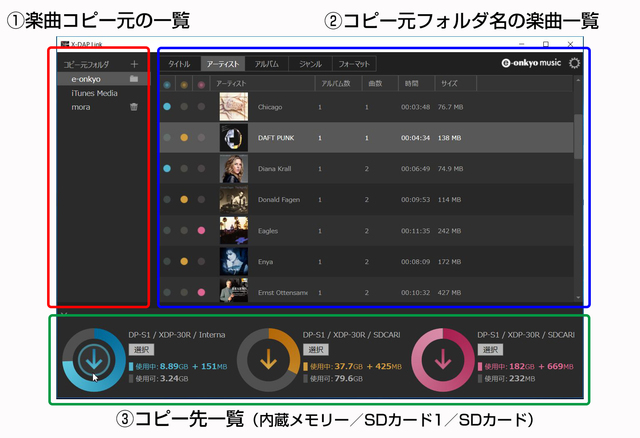
Task: Click scrollbar down arrow in artist list
Action: coord(578,298)
